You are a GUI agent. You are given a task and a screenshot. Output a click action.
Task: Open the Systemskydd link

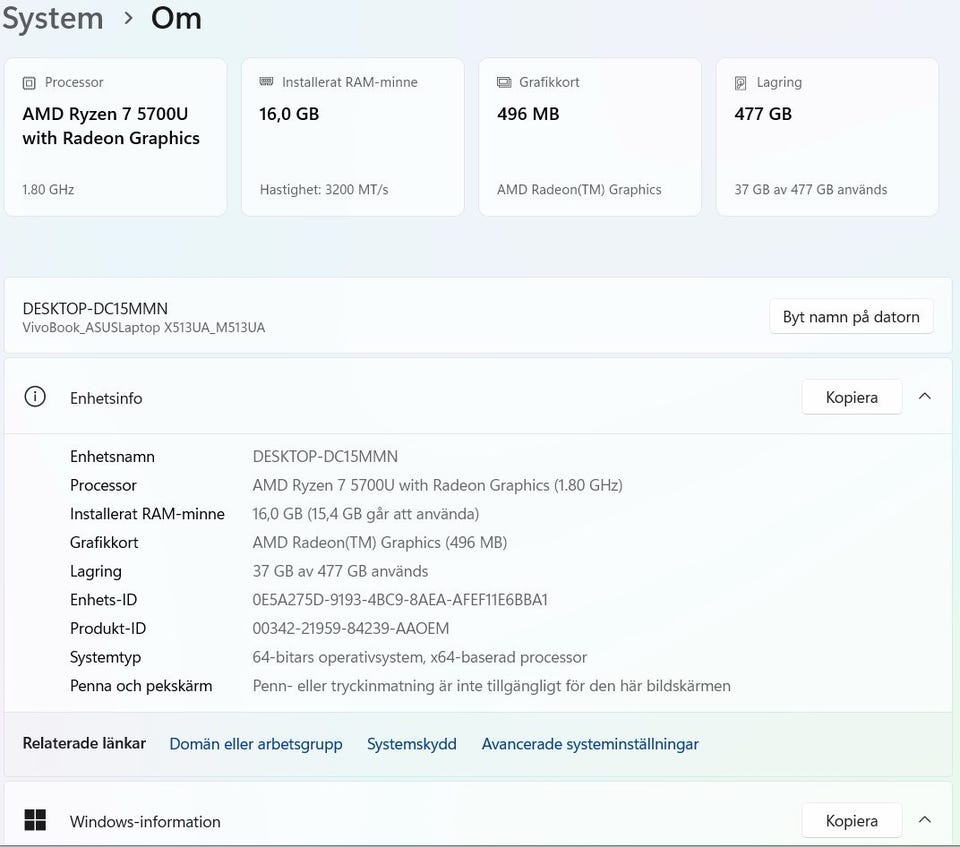click(x=411, y=744)
